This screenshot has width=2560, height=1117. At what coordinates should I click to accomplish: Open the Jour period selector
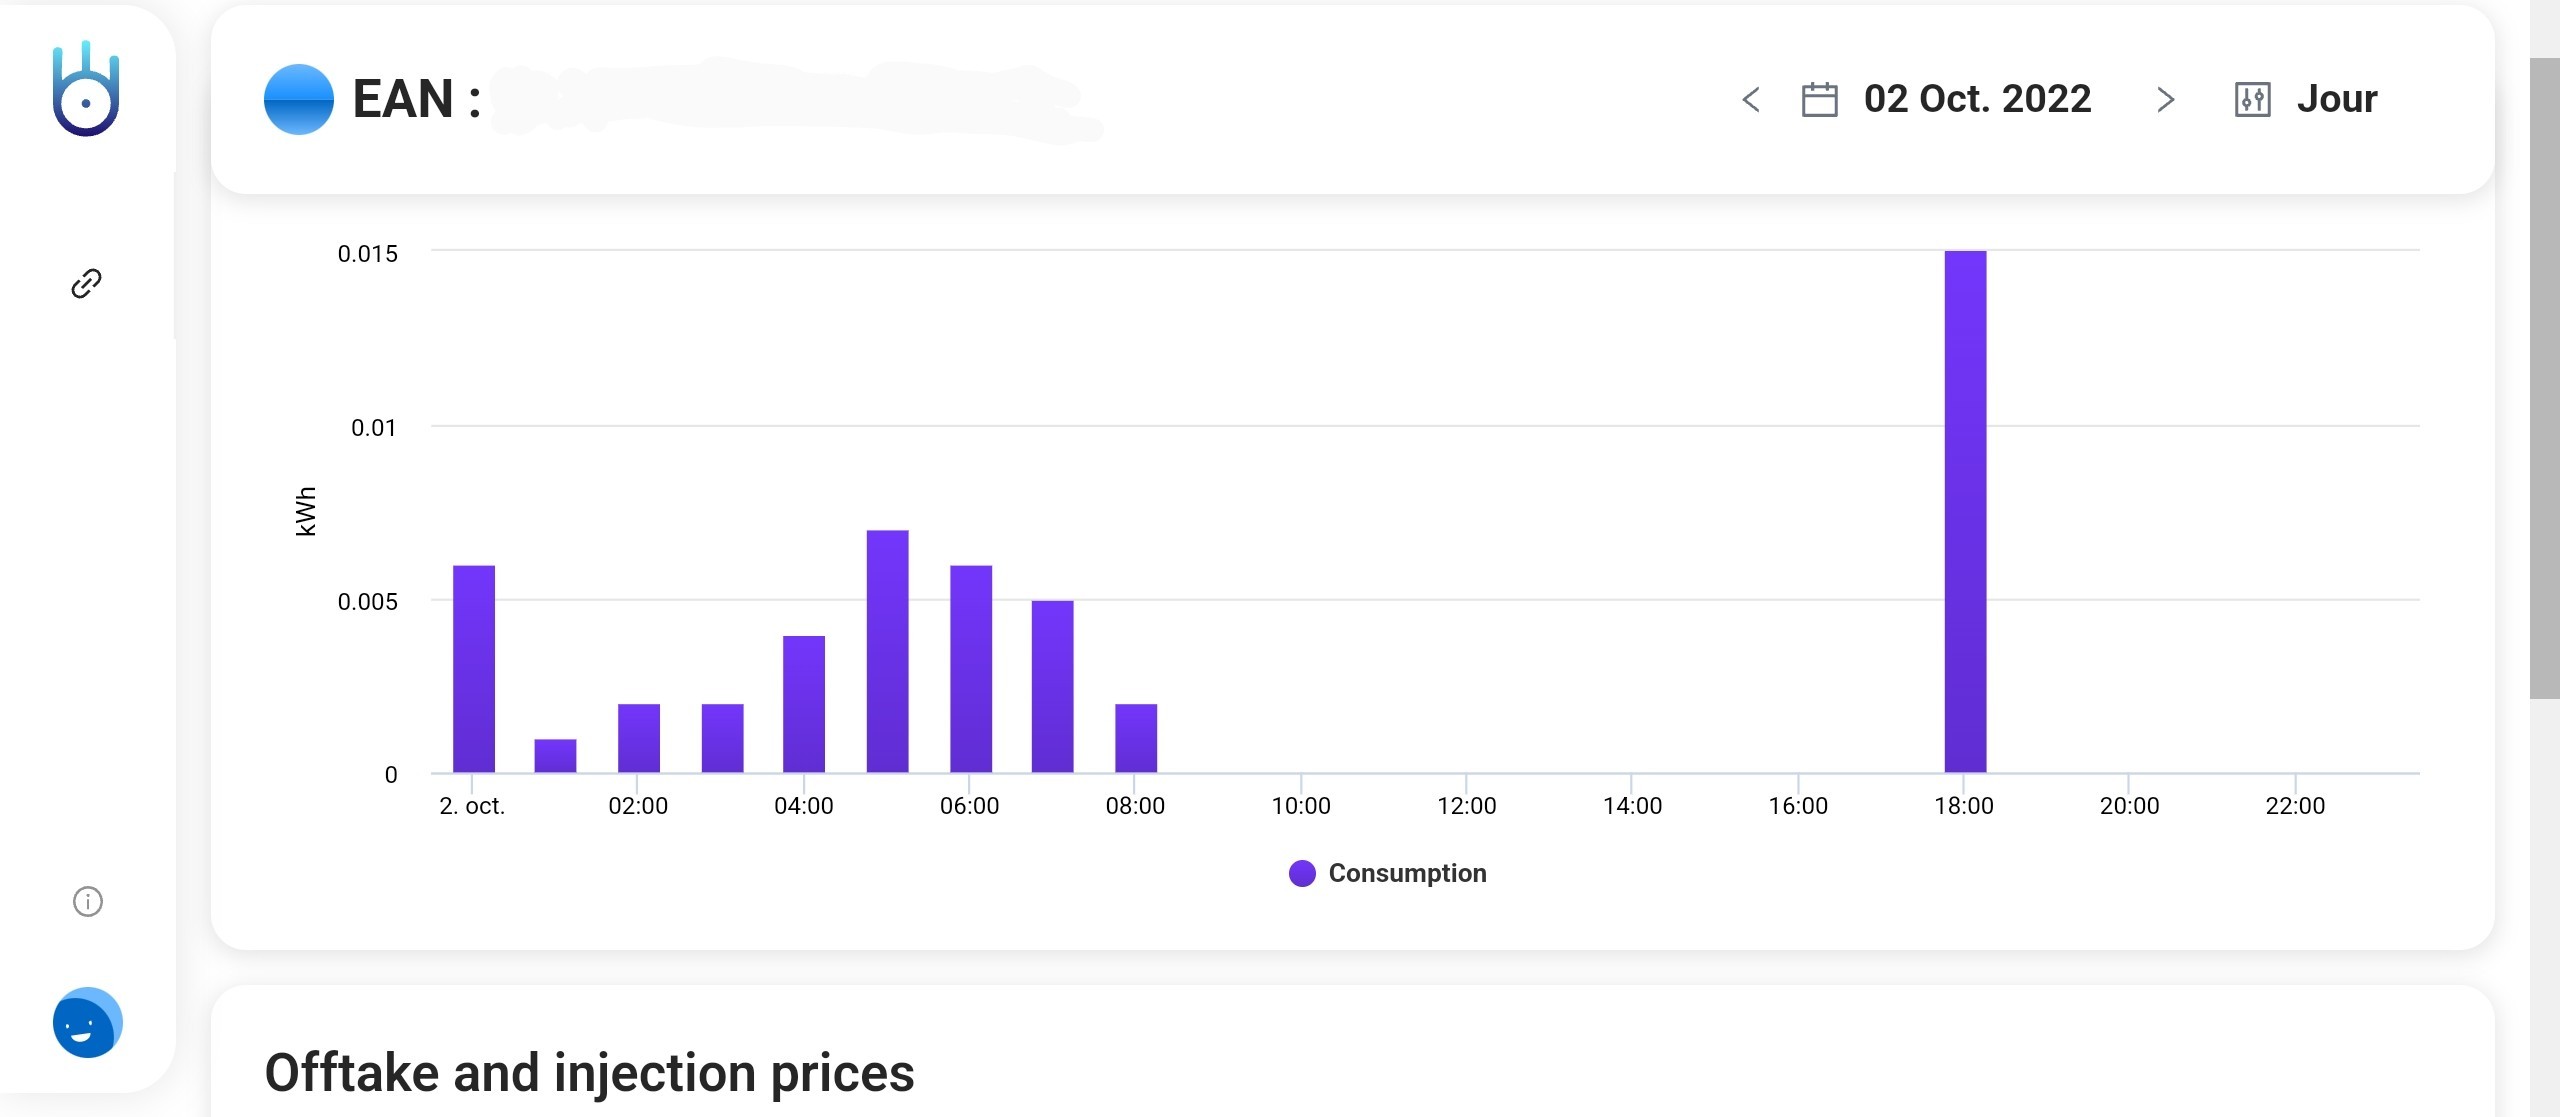2336,99
